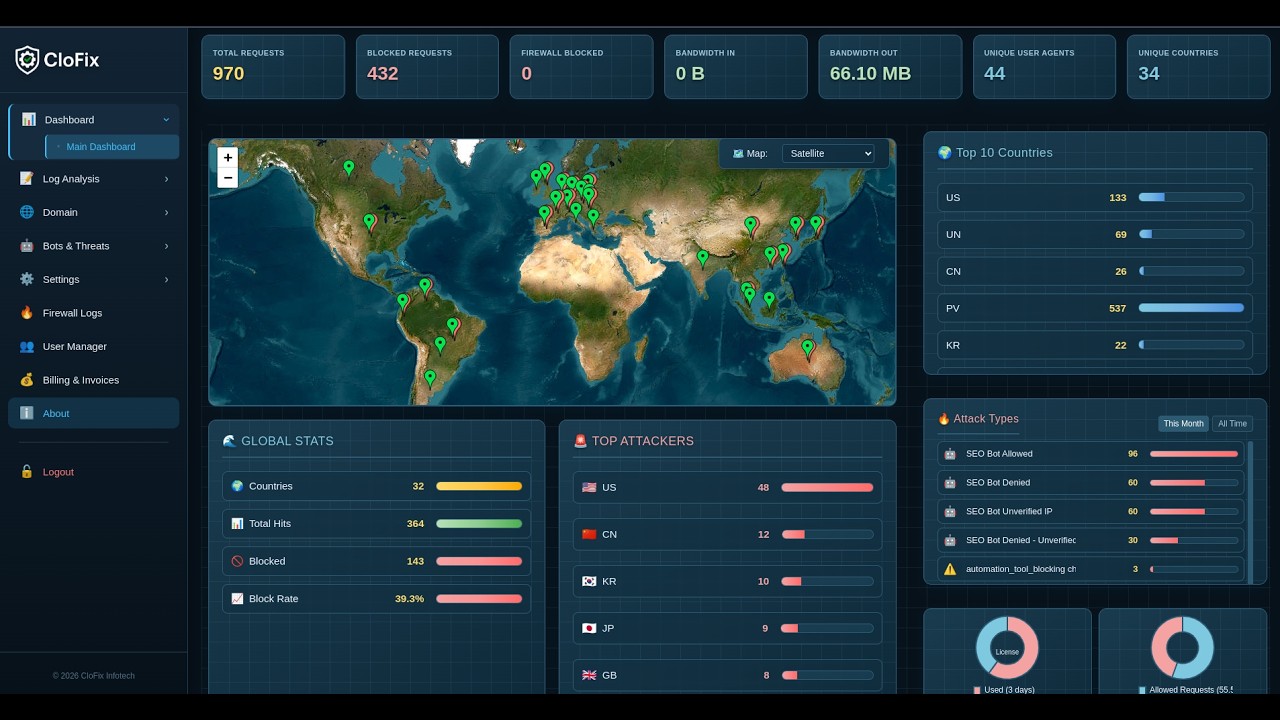Open Main Dashboard menu item
This screenshot has width=1280, height=720.
[112, 147]
